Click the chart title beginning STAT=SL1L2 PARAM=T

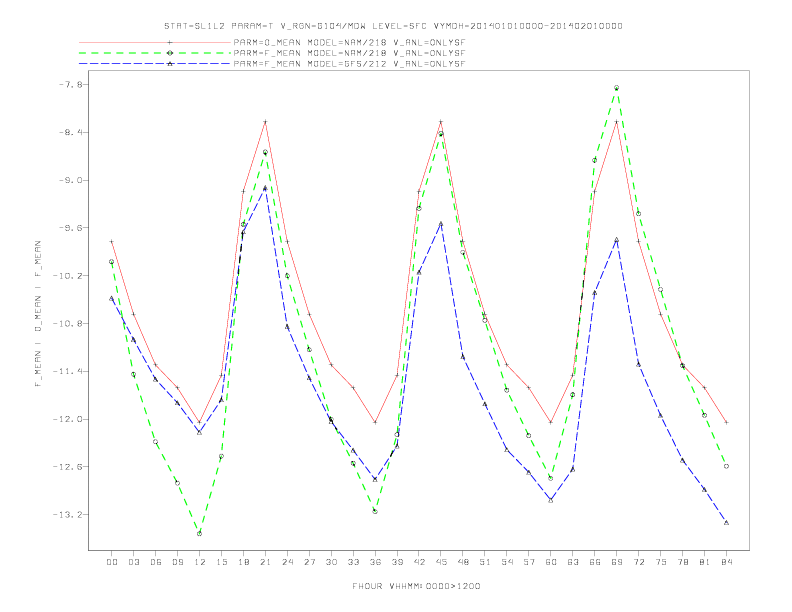click(x=393, y=26)
